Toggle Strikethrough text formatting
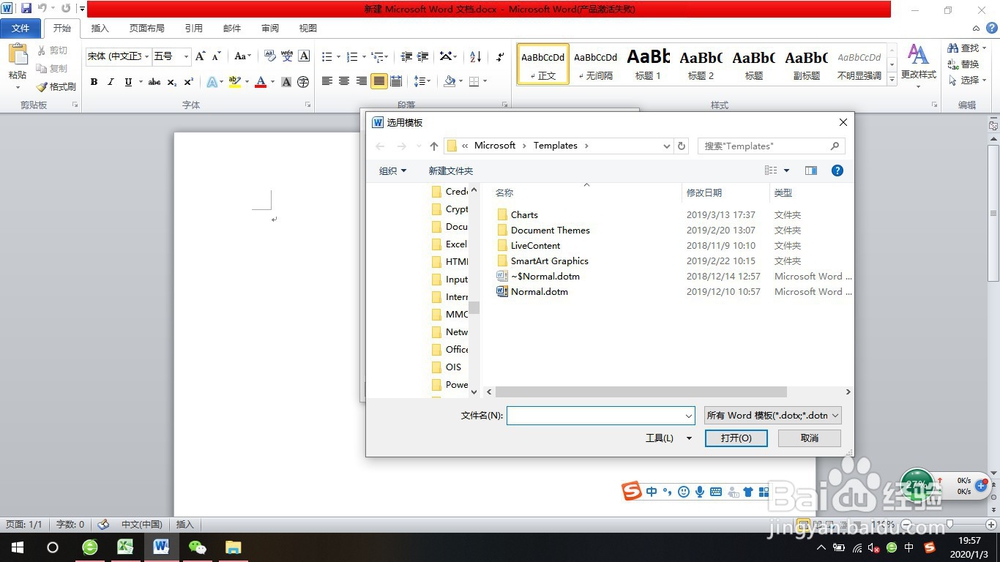This screenshot has height=562, width=1000. coord(154,82)
